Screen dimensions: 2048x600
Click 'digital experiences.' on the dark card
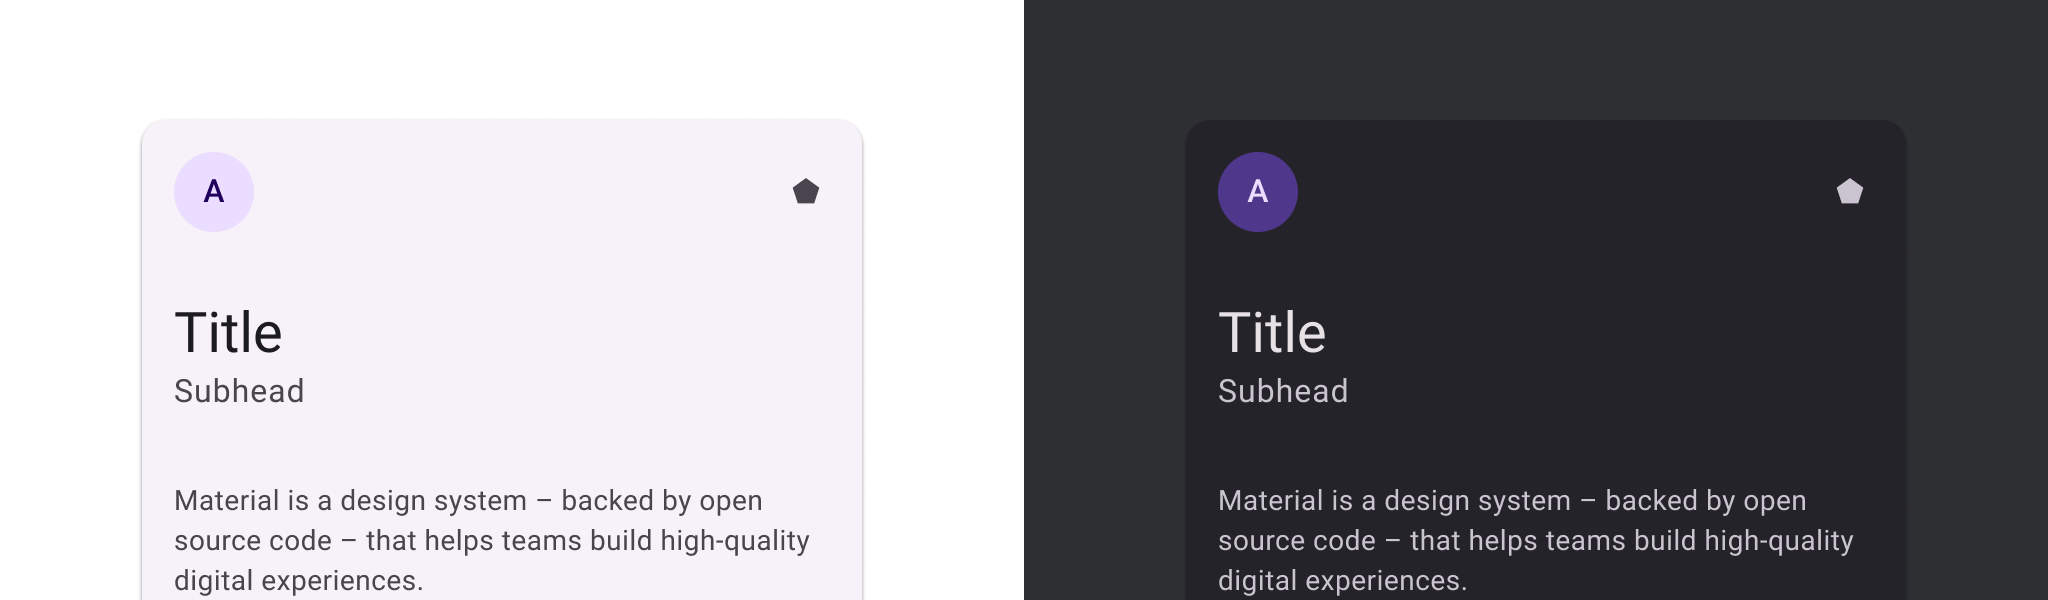point(1342,581)
